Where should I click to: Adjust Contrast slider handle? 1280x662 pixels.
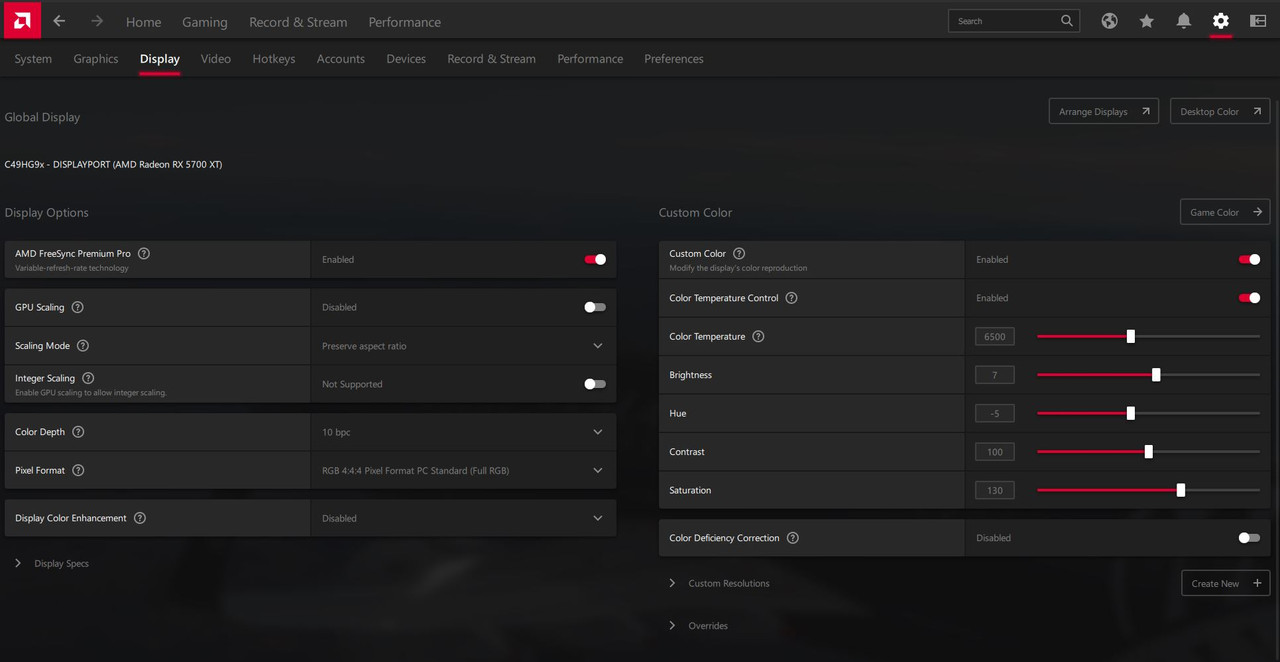click(1148, 452)
